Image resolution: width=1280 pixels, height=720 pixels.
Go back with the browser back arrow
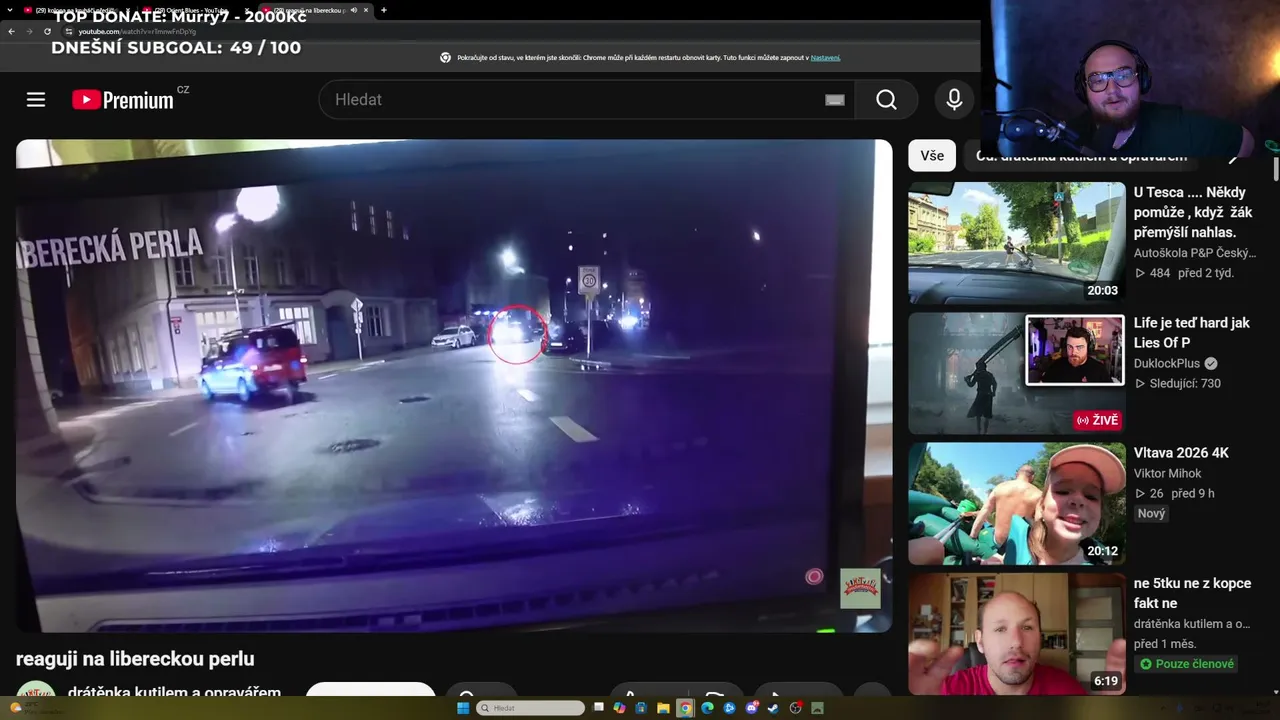pos(11,31)
